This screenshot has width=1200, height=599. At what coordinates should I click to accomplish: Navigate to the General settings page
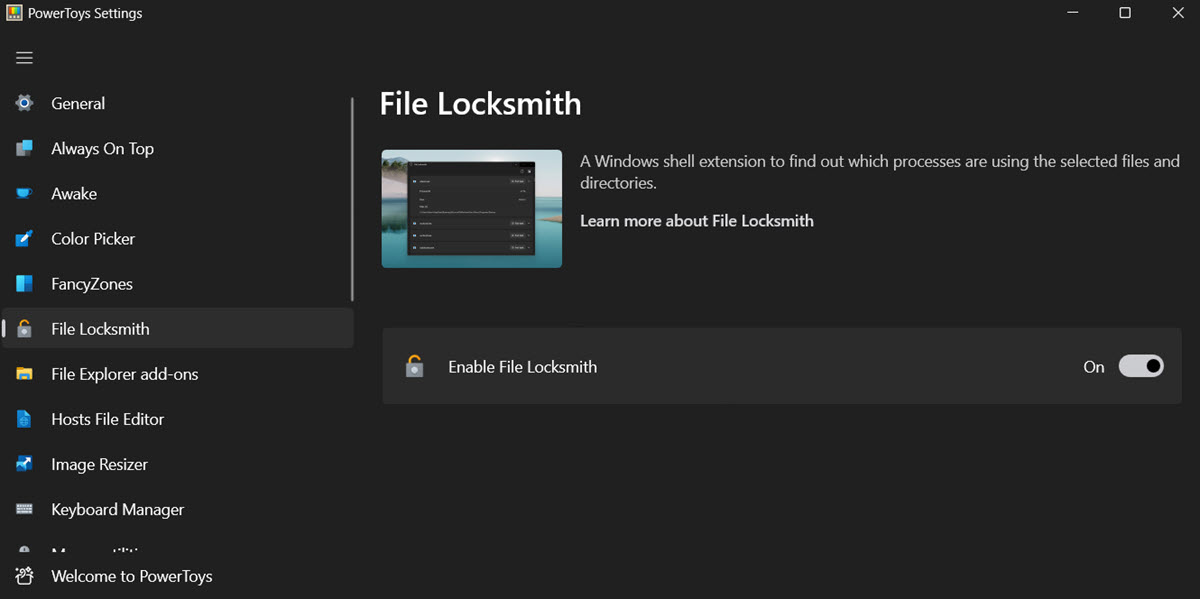(x=78, y=103)
